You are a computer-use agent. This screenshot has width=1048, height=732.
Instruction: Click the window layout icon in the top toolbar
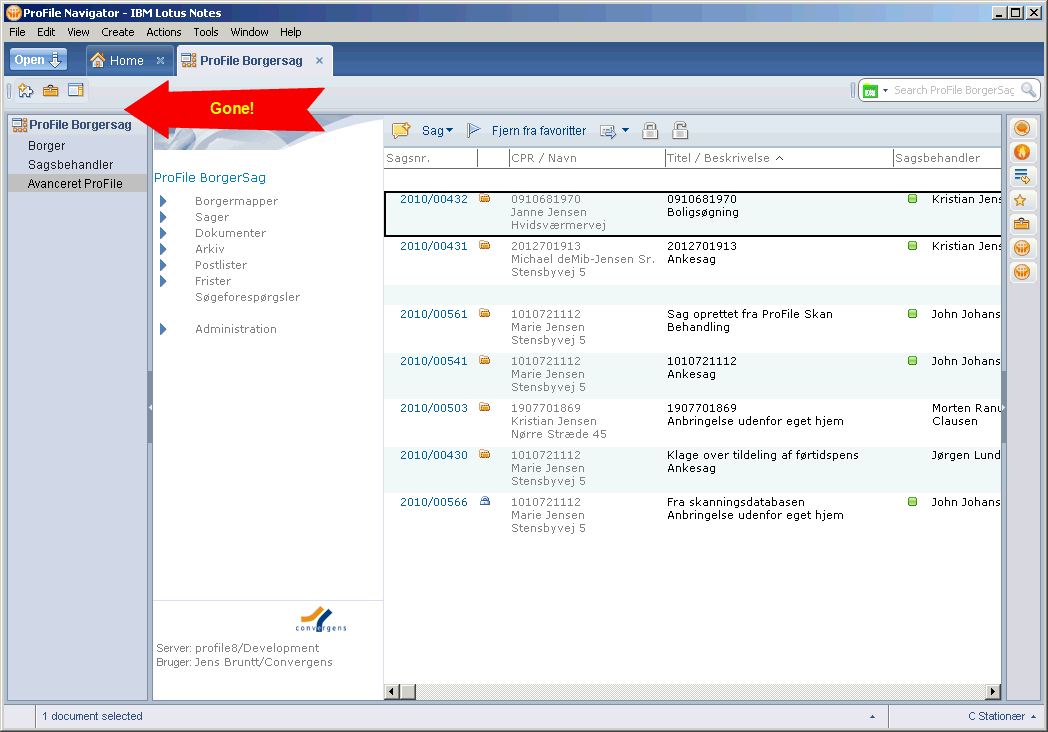click(76, 91)
